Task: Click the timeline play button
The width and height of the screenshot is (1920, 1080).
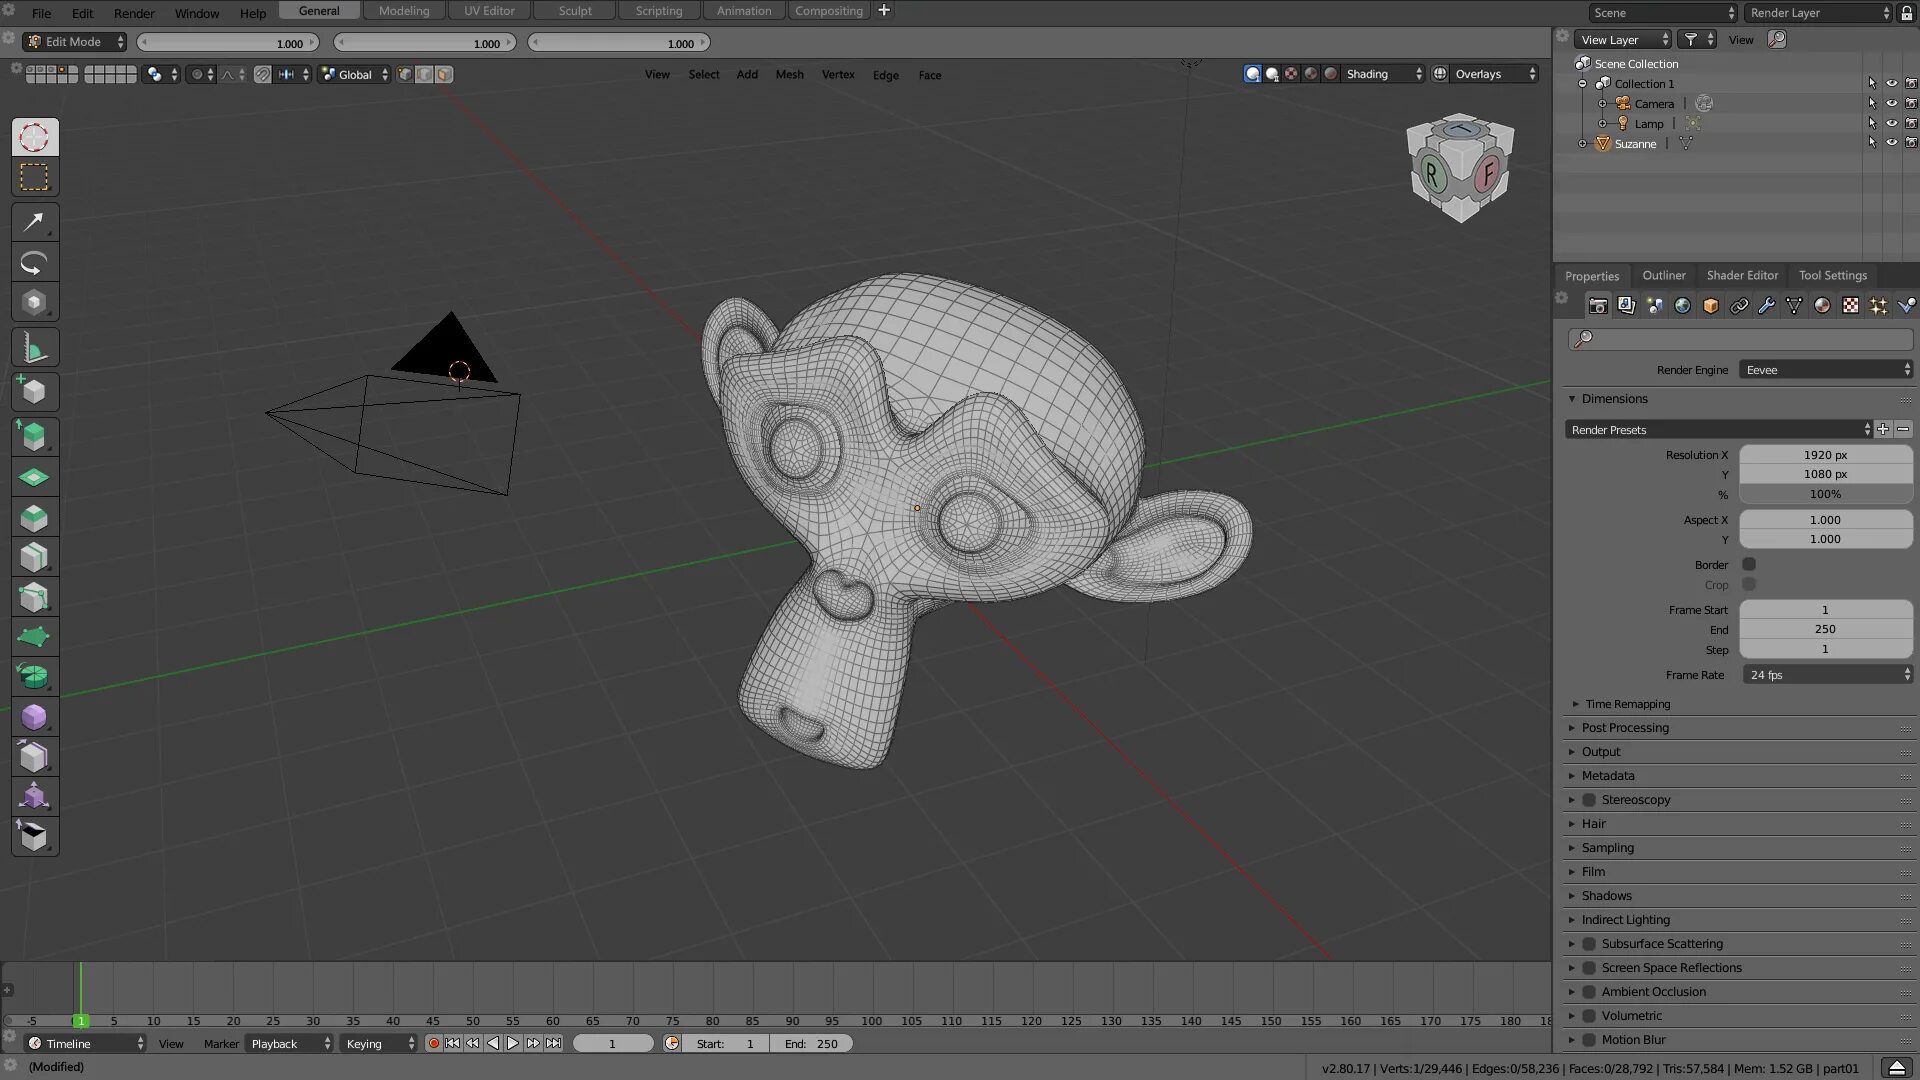Action: (x=513, y=1044)
